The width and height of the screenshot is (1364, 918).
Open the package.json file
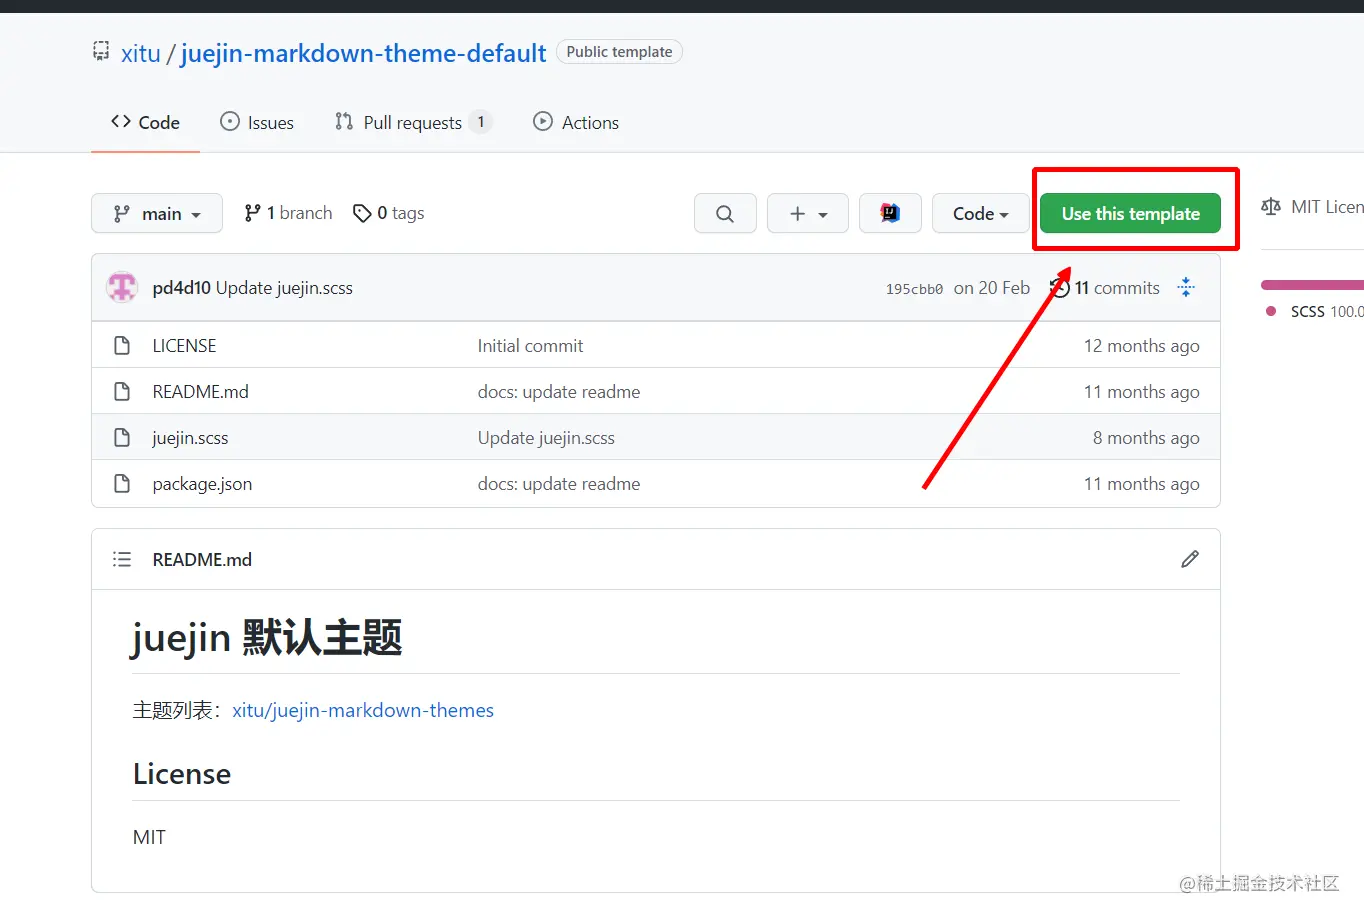tap(202, 483)
